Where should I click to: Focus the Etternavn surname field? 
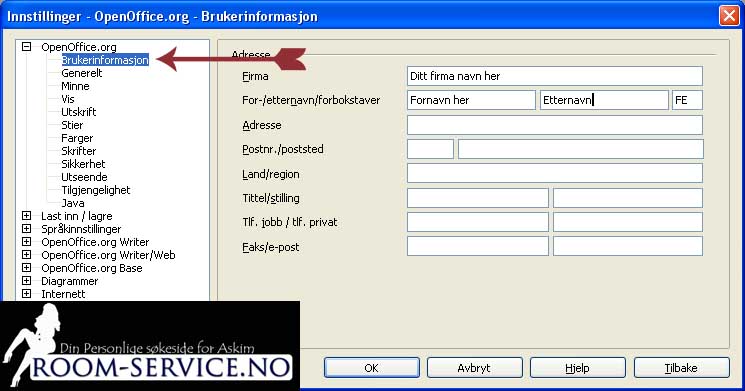point(604,100)
